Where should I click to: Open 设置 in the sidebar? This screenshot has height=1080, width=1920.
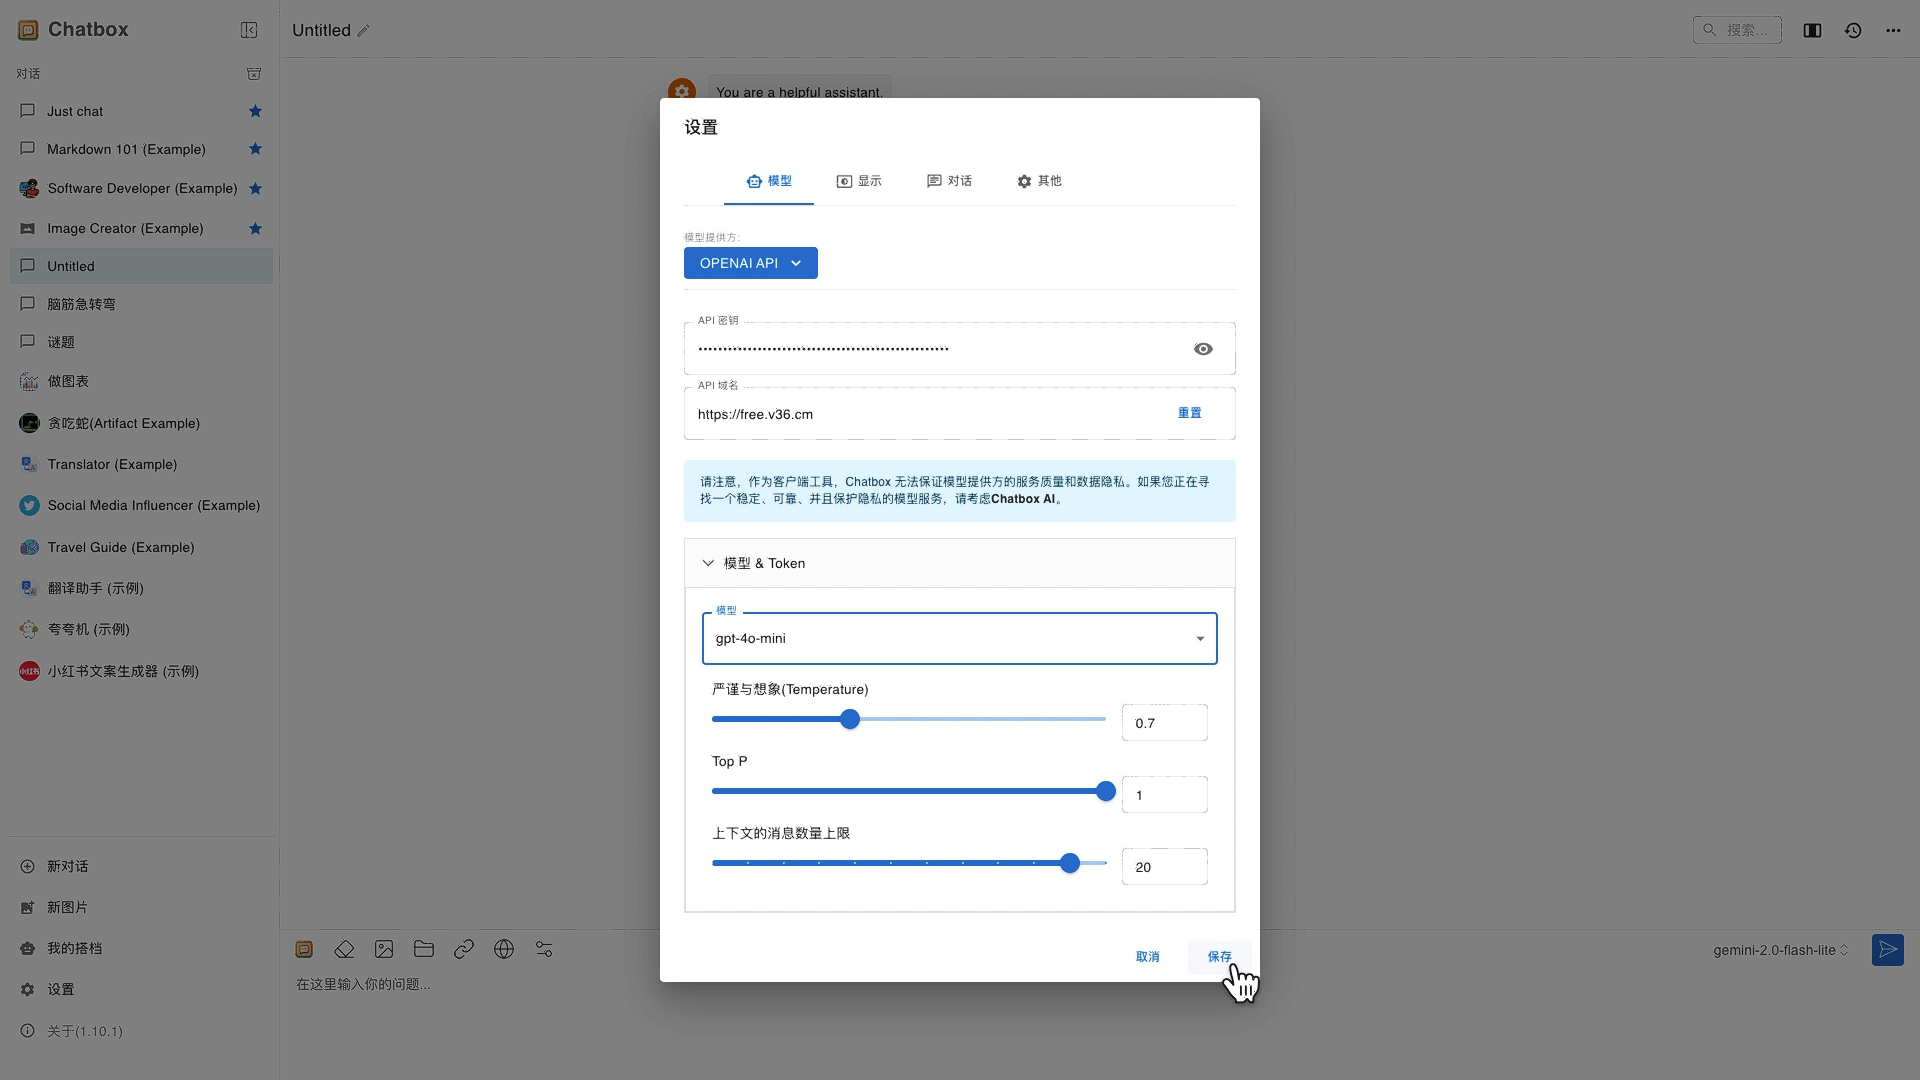[140, 990]
